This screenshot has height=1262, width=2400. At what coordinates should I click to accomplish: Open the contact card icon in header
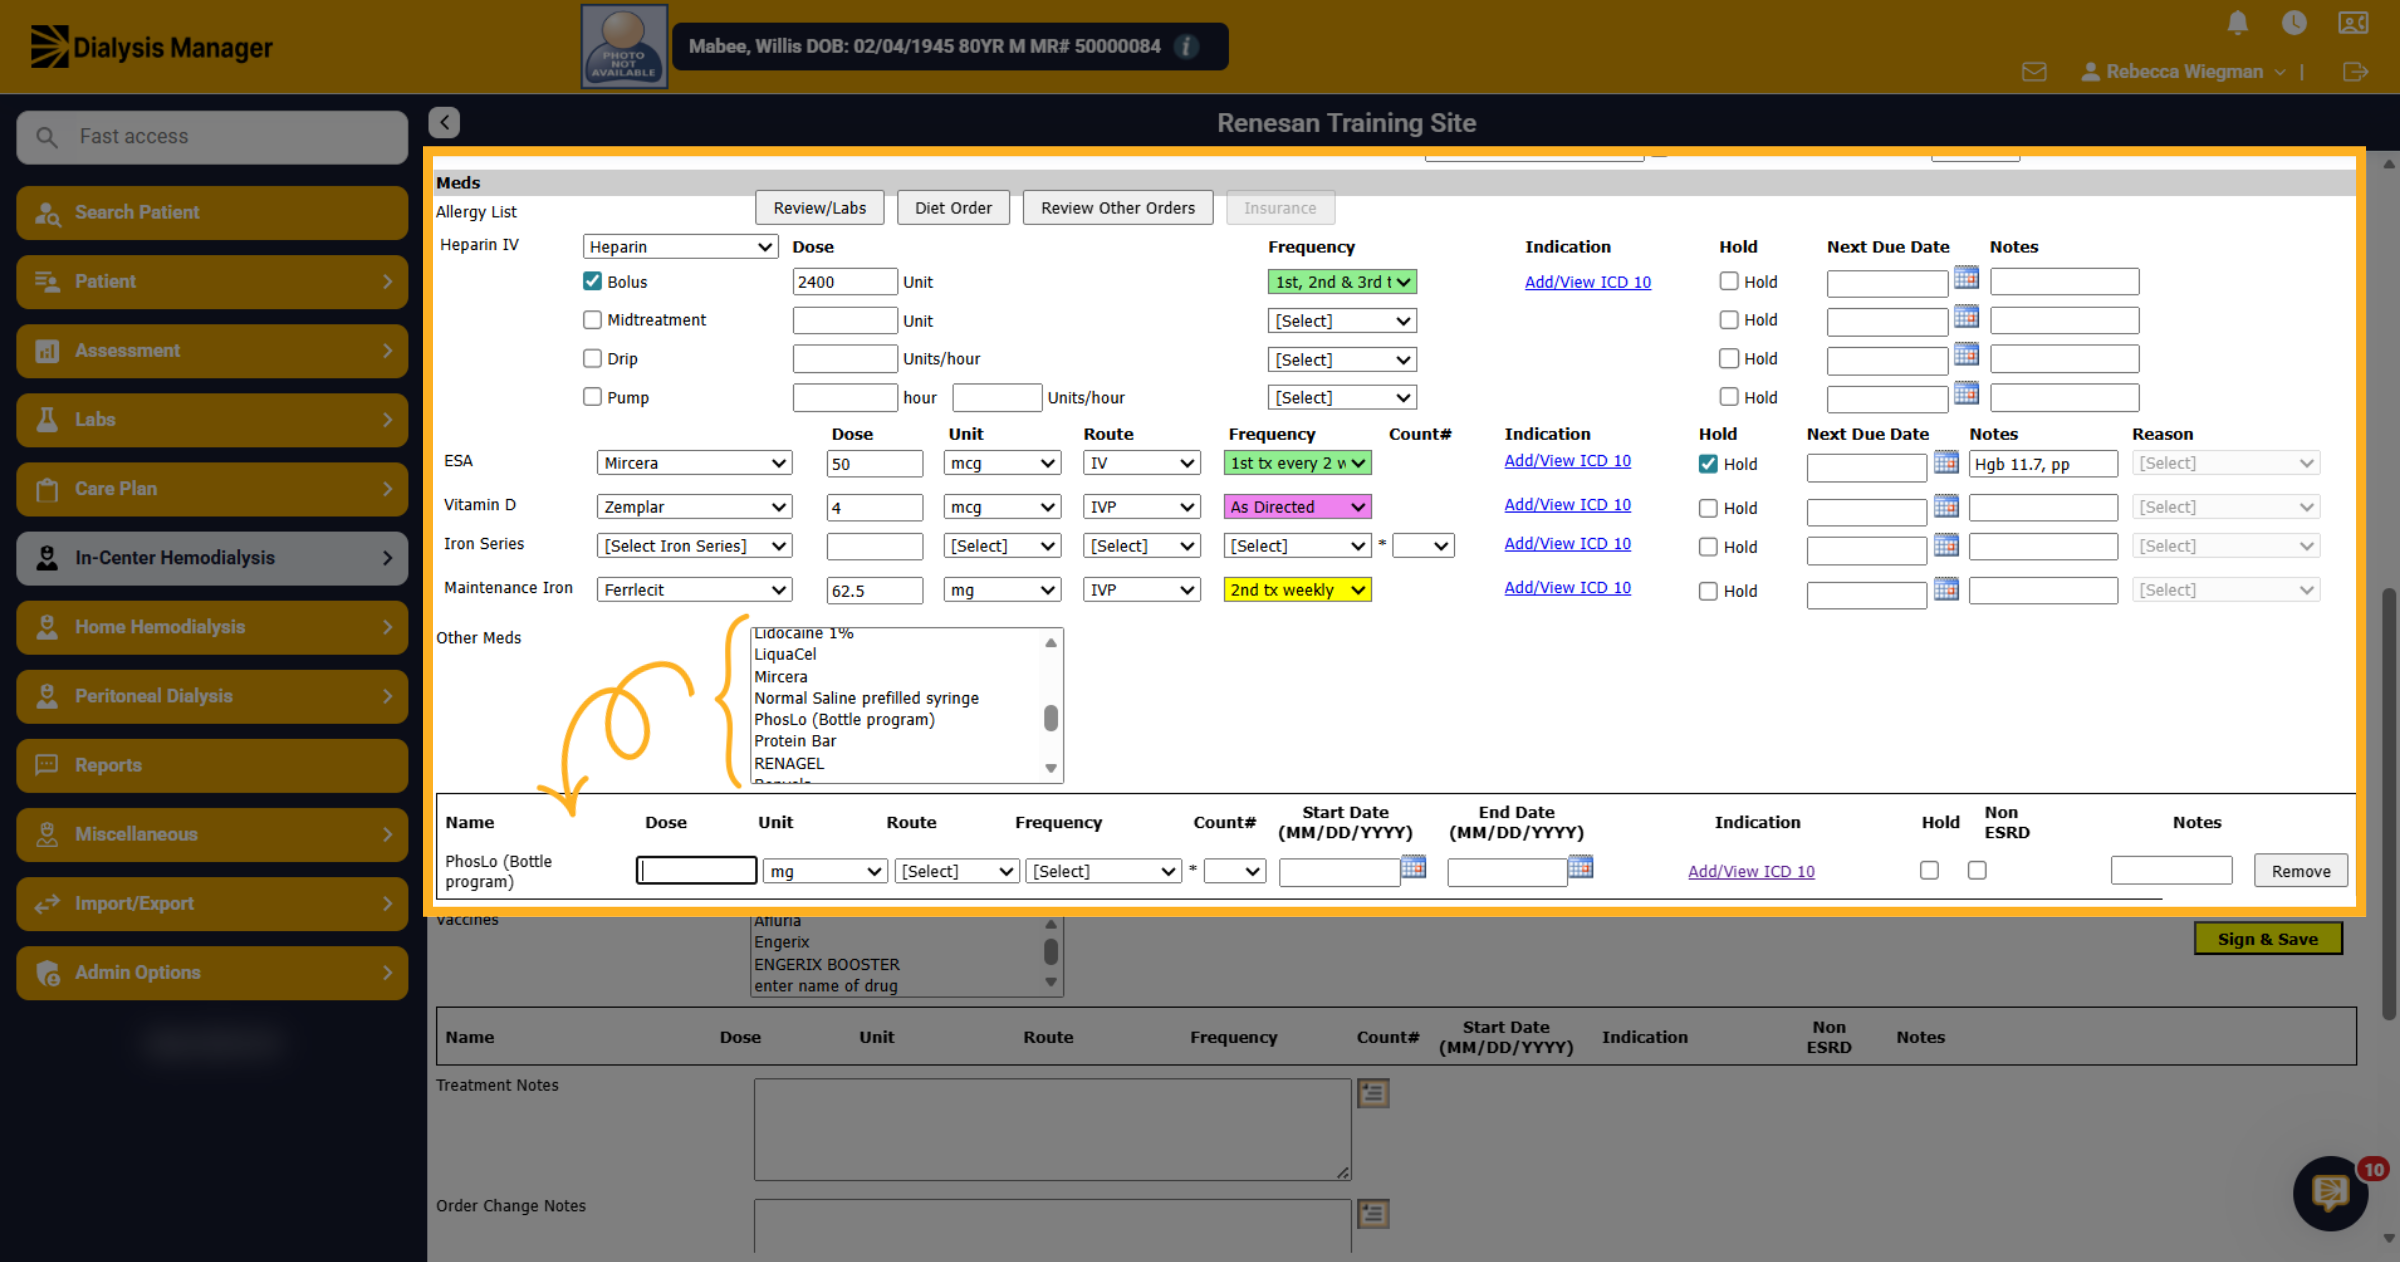click(x=2352, y=23)
